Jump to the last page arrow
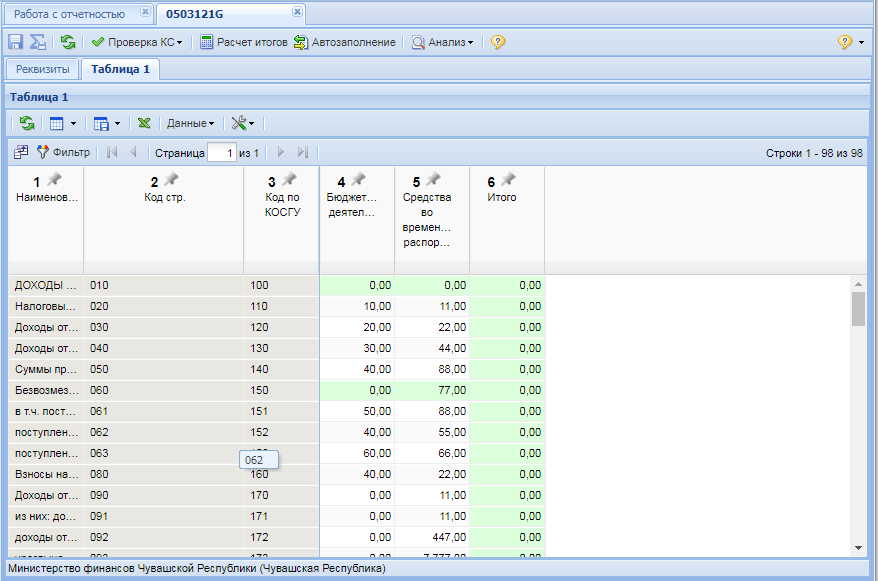Viewport: 878px width, 581px height. tap(303, 152)
